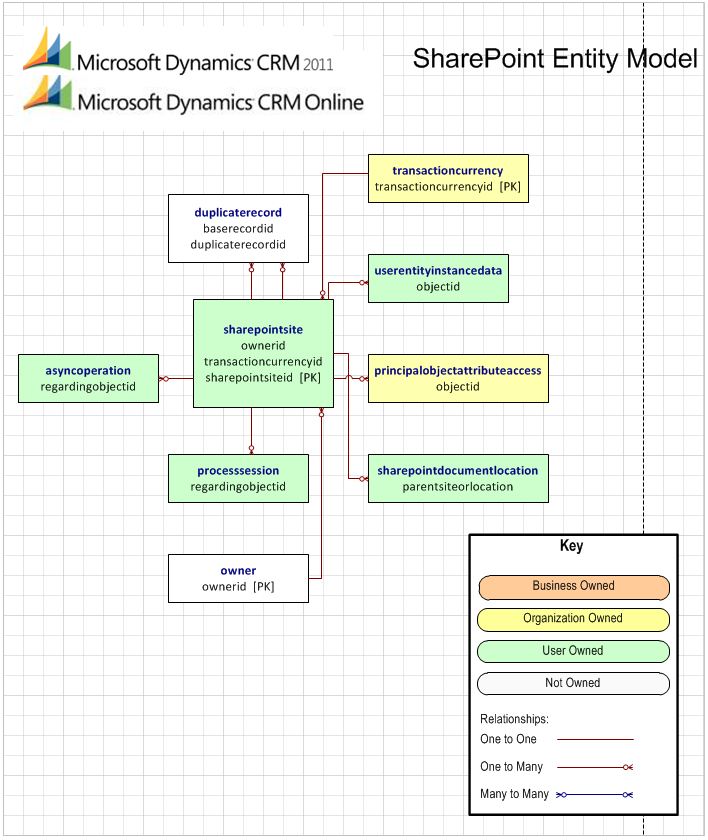This screenshot has width=708, height=840.
Task: Click the Many to Many line sample
Action: pos(594,794)
